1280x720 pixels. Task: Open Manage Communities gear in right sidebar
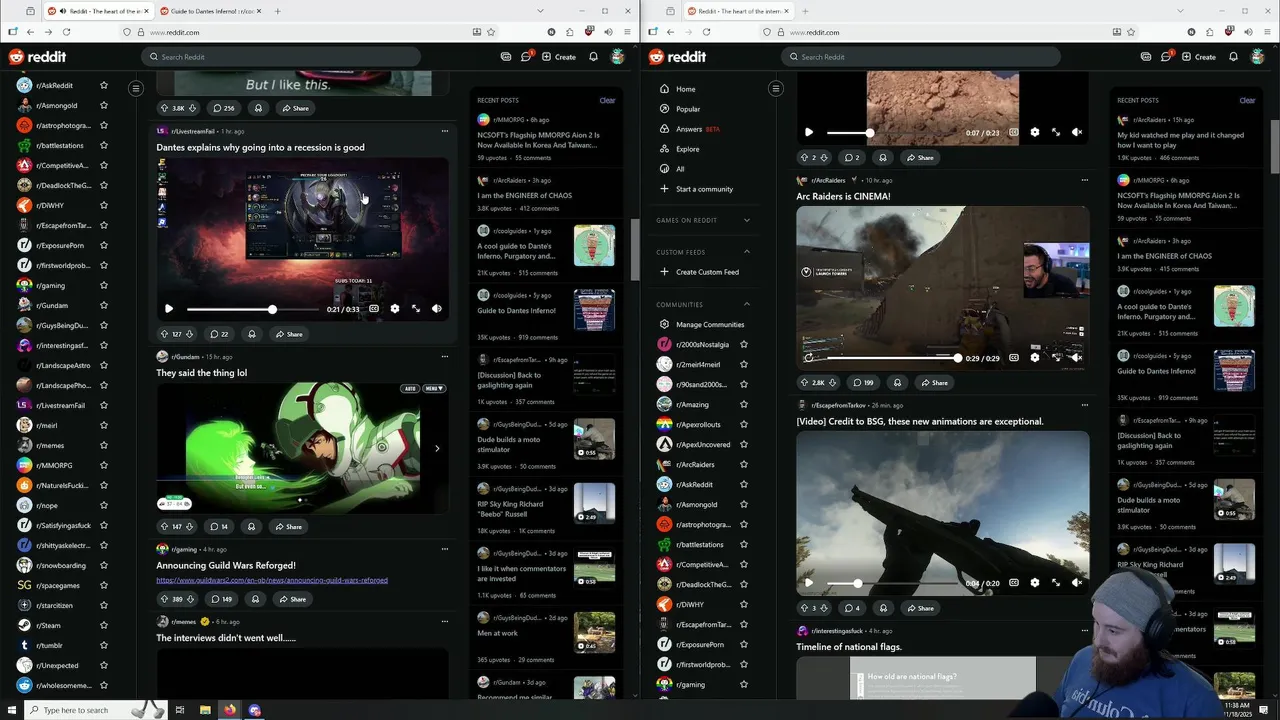tap(665, 324)
